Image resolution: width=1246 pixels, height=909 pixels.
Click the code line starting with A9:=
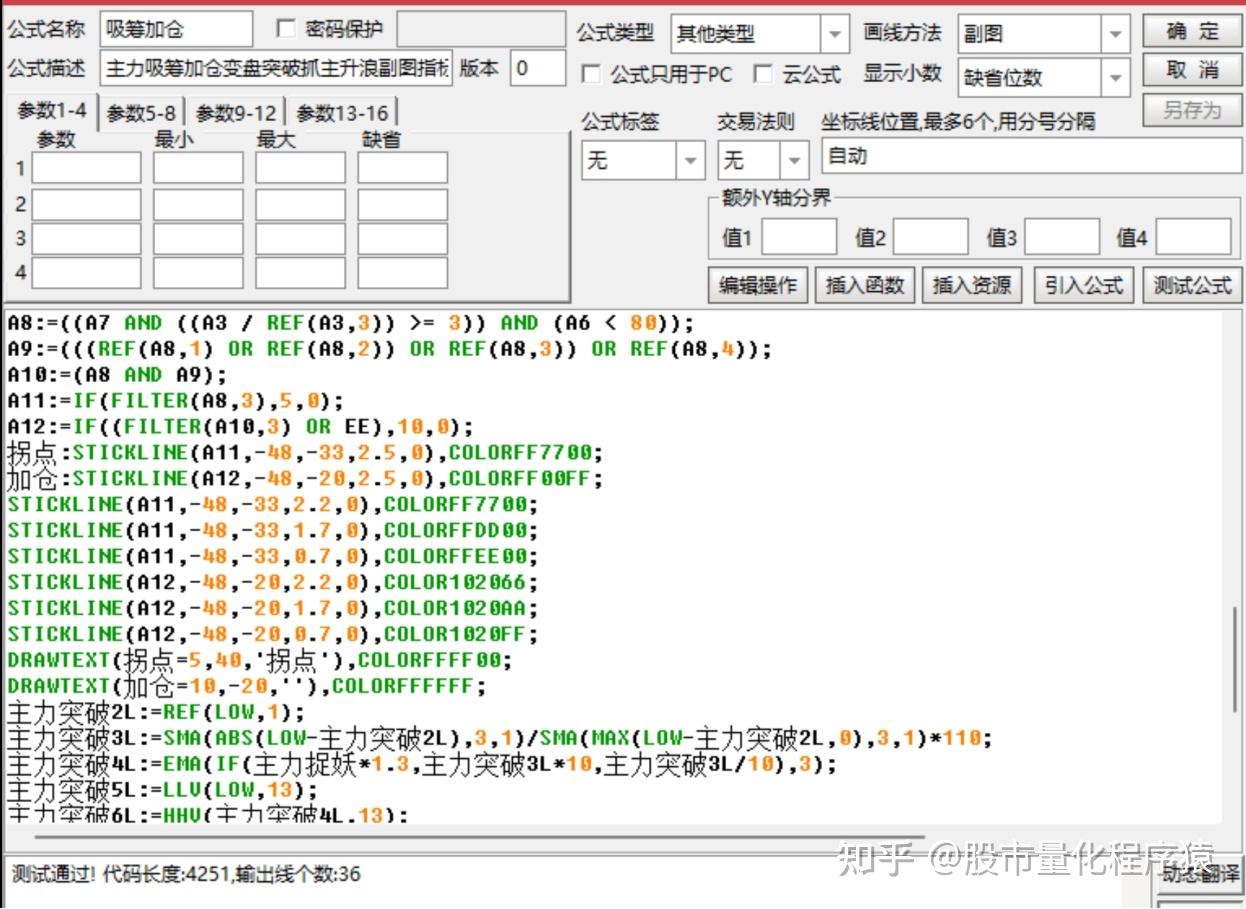coord(390,349)
